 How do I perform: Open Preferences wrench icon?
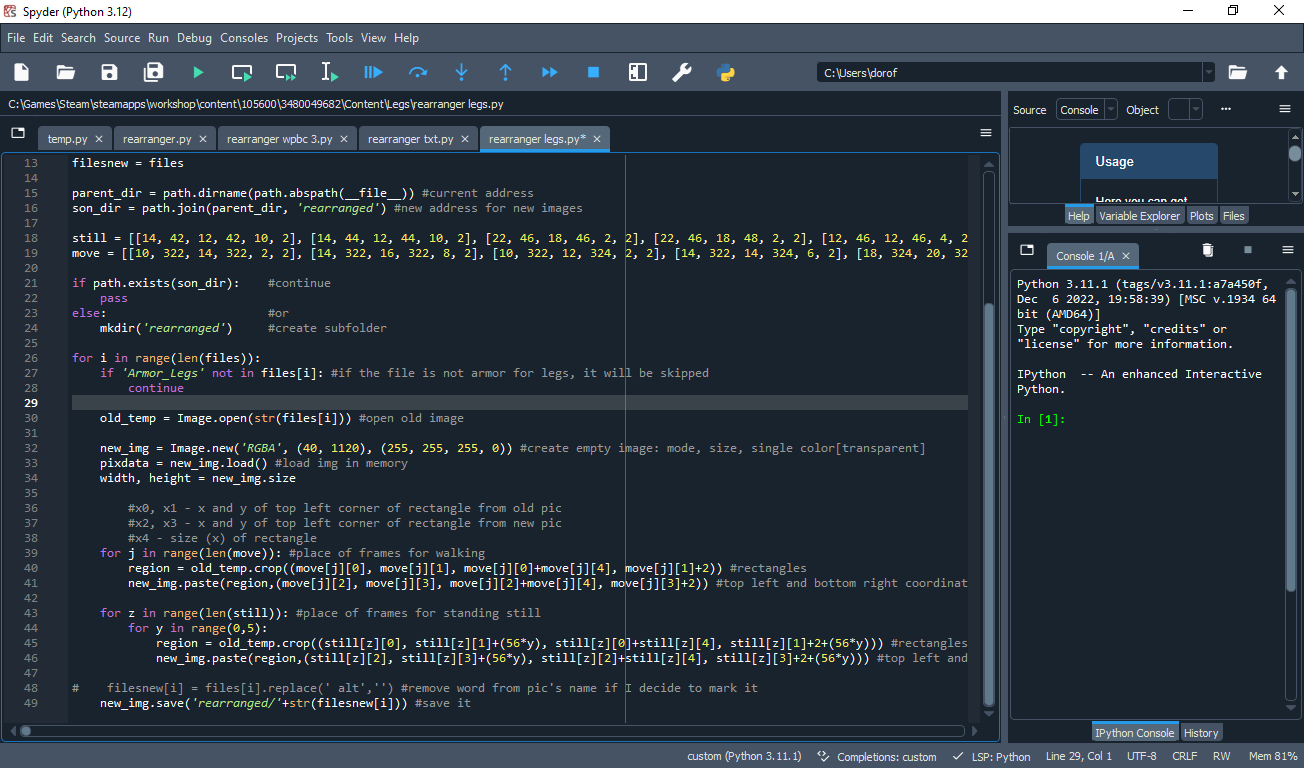[x=682, y=72]
